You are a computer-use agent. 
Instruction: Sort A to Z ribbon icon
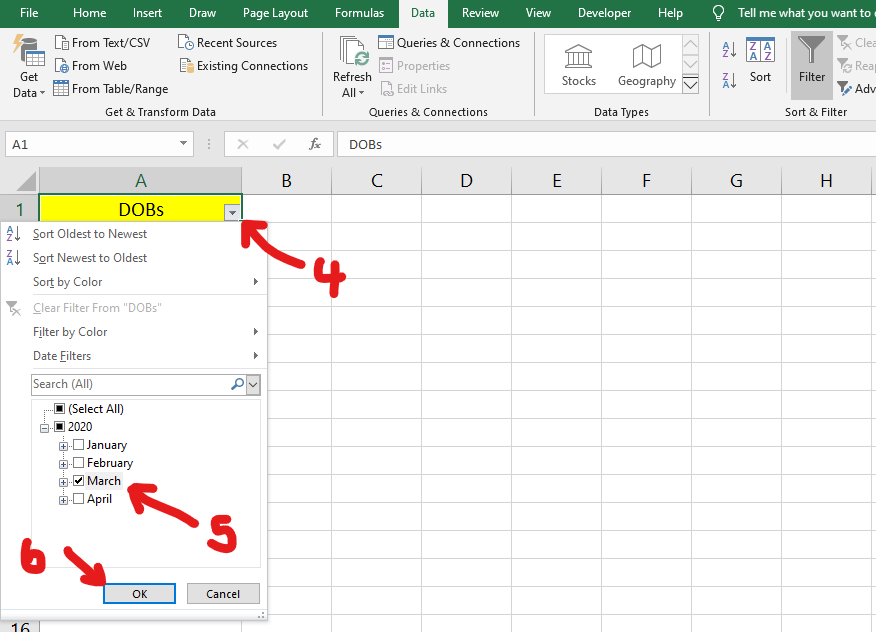729,50
